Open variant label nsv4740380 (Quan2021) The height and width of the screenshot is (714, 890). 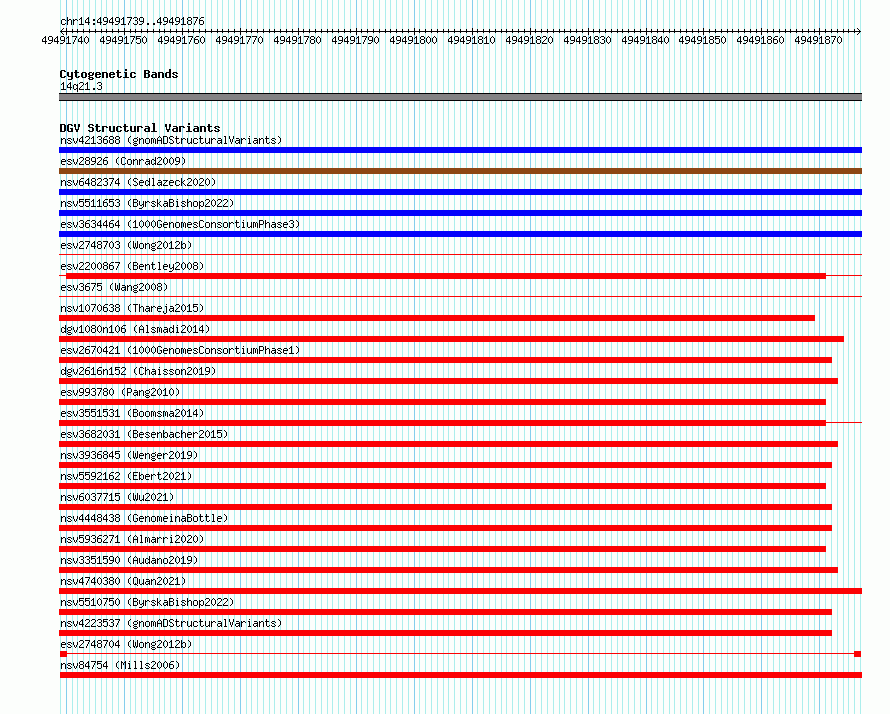point(123,581)
